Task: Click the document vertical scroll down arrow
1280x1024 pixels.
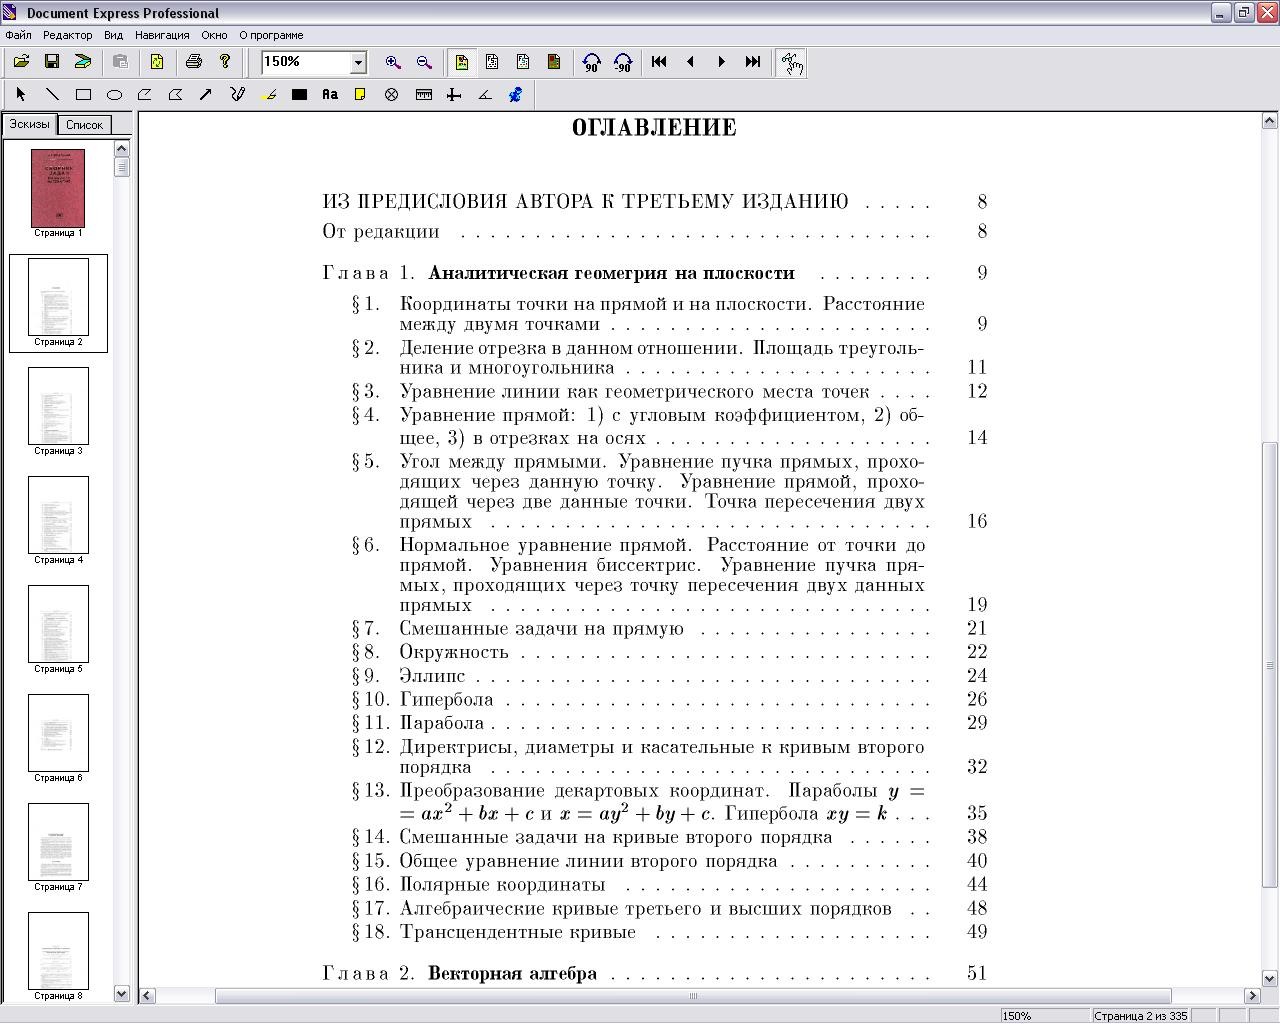Action: [1270, 979]
